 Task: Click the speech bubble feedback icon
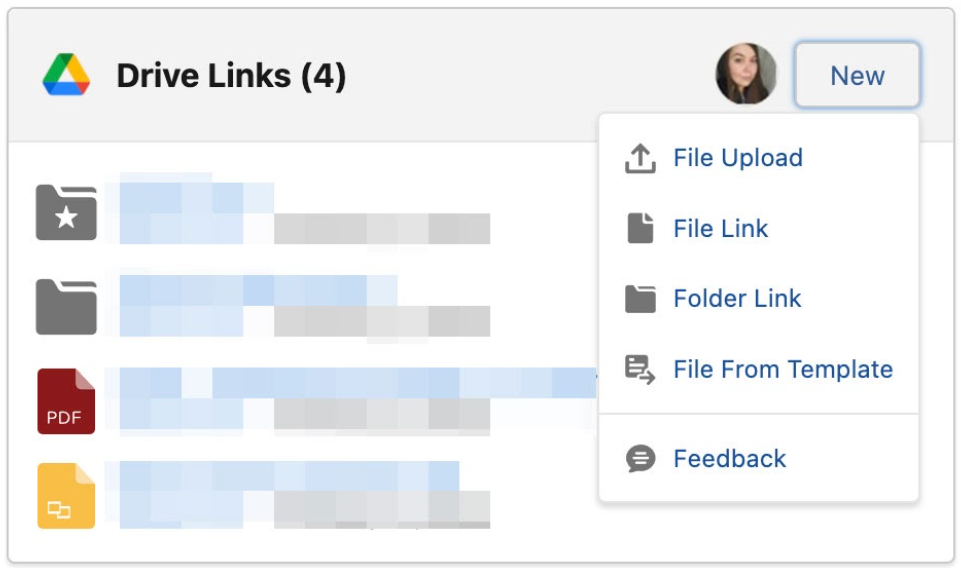coord(640,458)
